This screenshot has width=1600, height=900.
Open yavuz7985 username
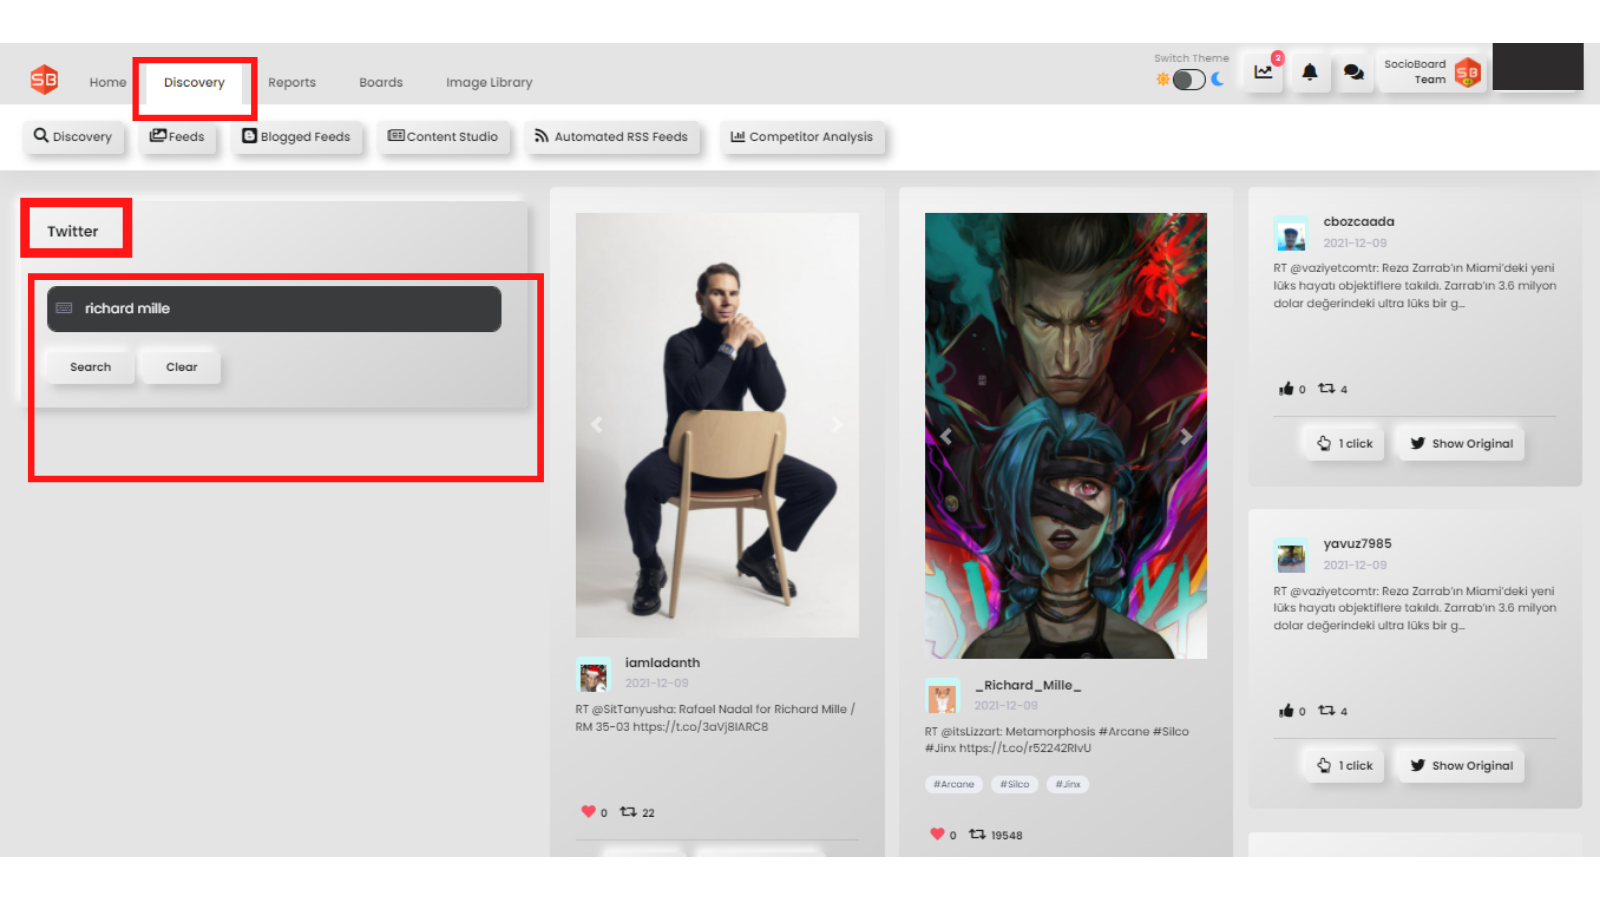point(1357,544)
